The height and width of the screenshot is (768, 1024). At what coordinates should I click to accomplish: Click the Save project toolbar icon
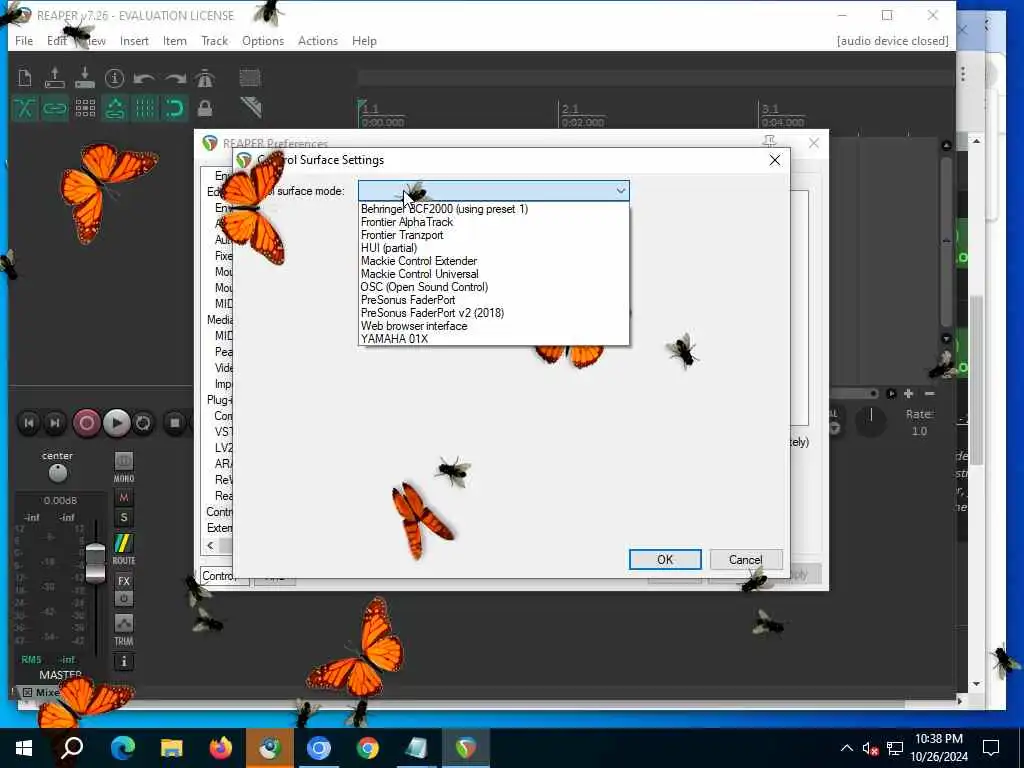tap(85, 78)
